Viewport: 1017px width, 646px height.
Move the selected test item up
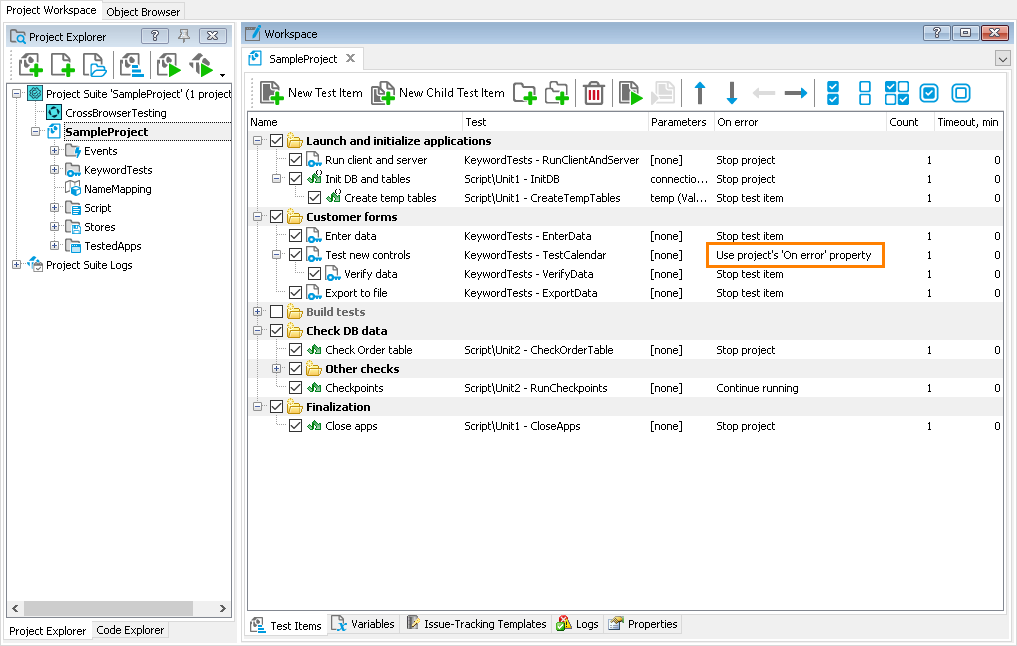[700, 92]
